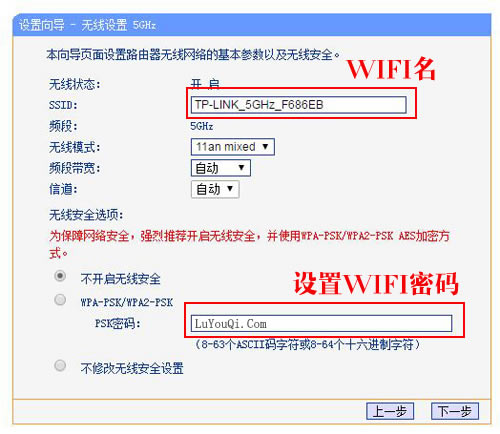Click the 频段 5GHz value text

coord(202,126)
